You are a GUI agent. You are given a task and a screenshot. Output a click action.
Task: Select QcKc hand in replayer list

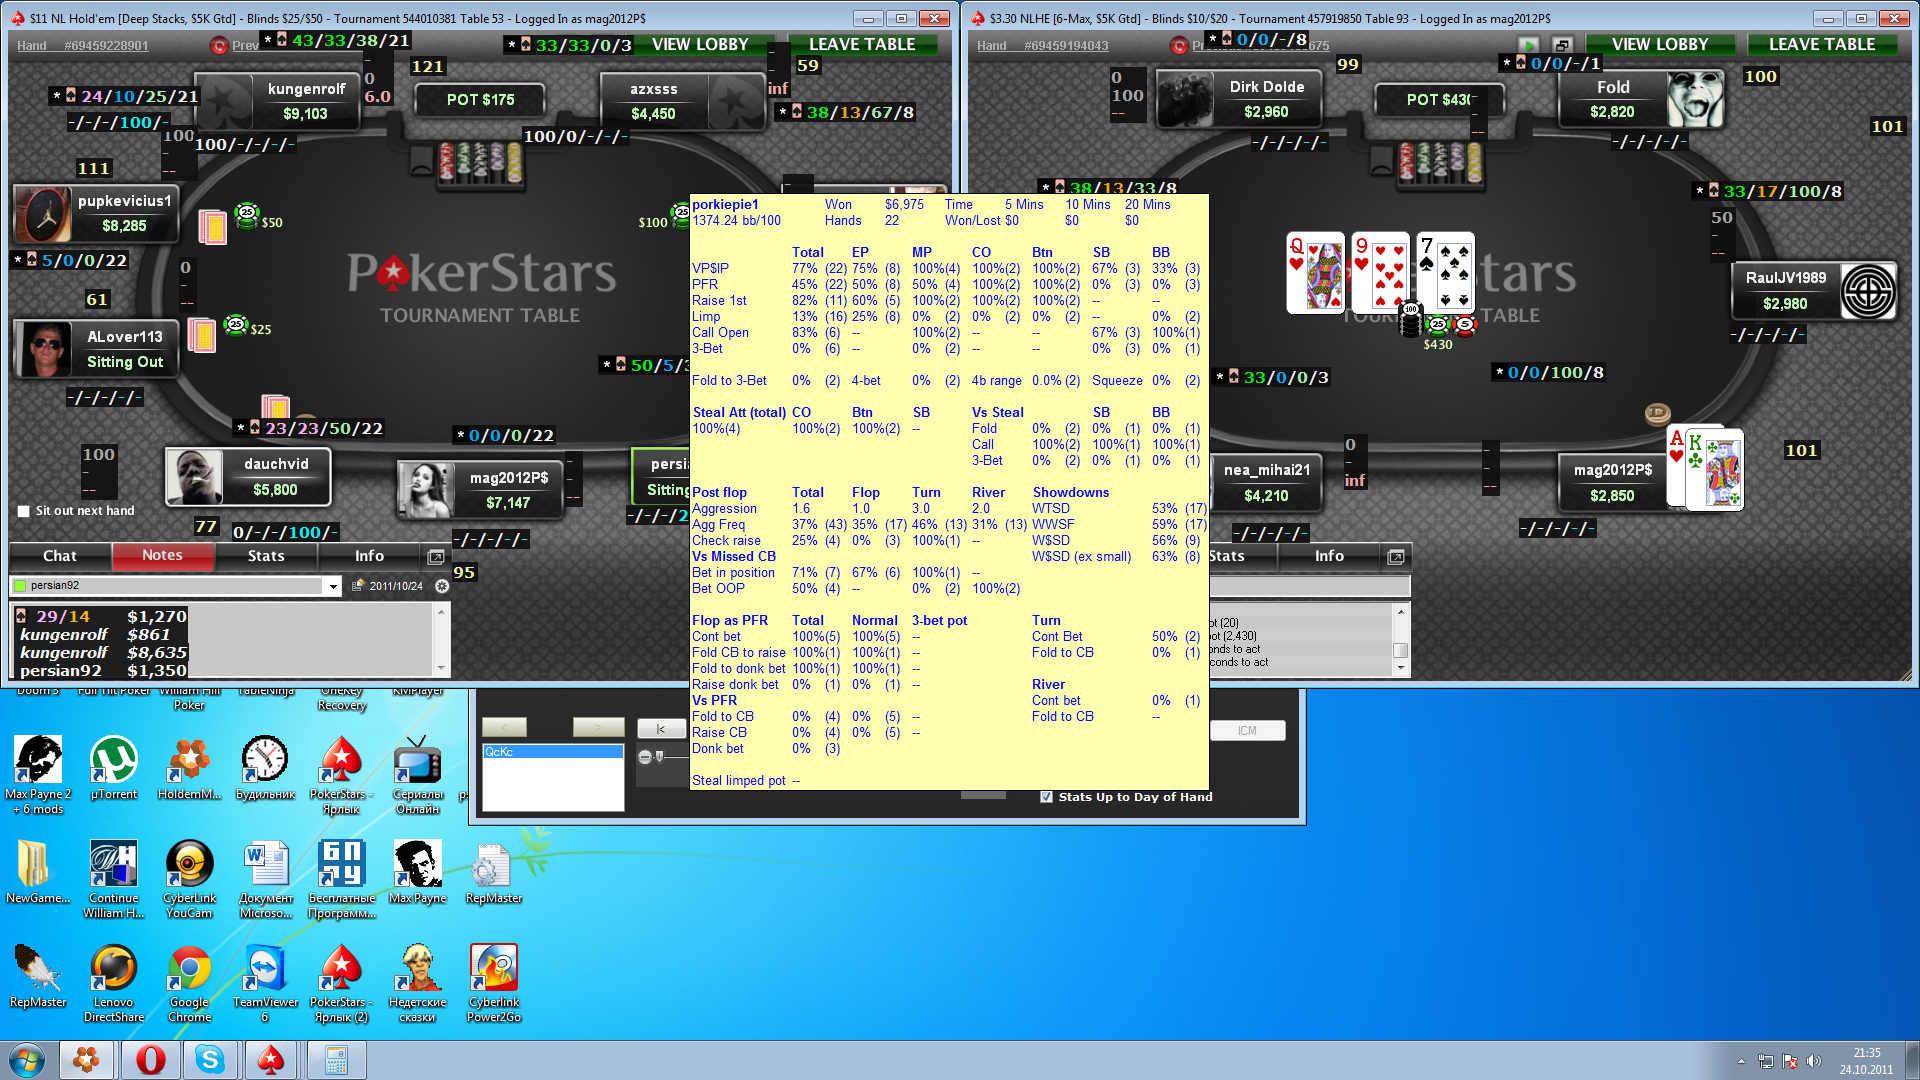click(553, 752)
